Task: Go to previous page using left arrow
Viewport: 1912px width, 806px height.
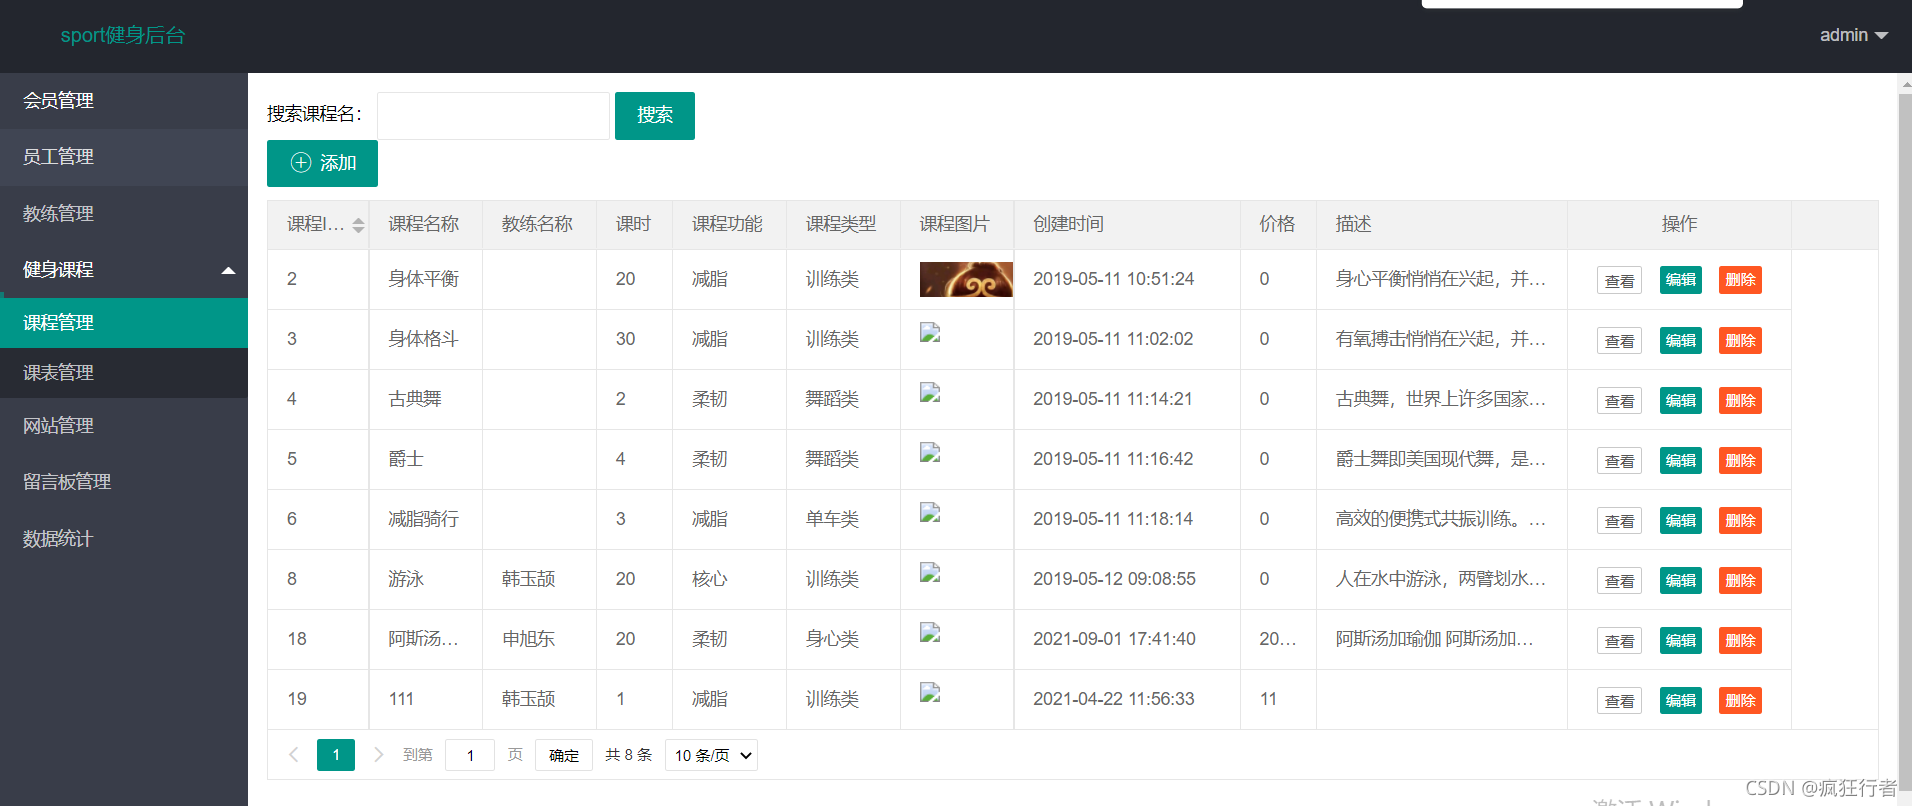Action: point(293,755)
